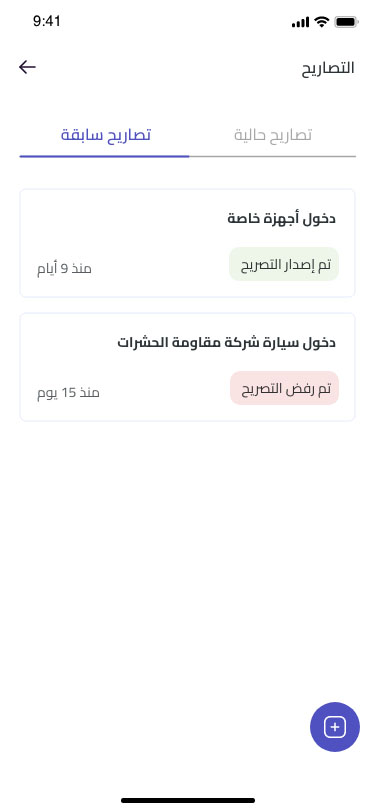Screen dimensions: 375x812
Task: Tap the back arrow icon
Action: [27, 67]
